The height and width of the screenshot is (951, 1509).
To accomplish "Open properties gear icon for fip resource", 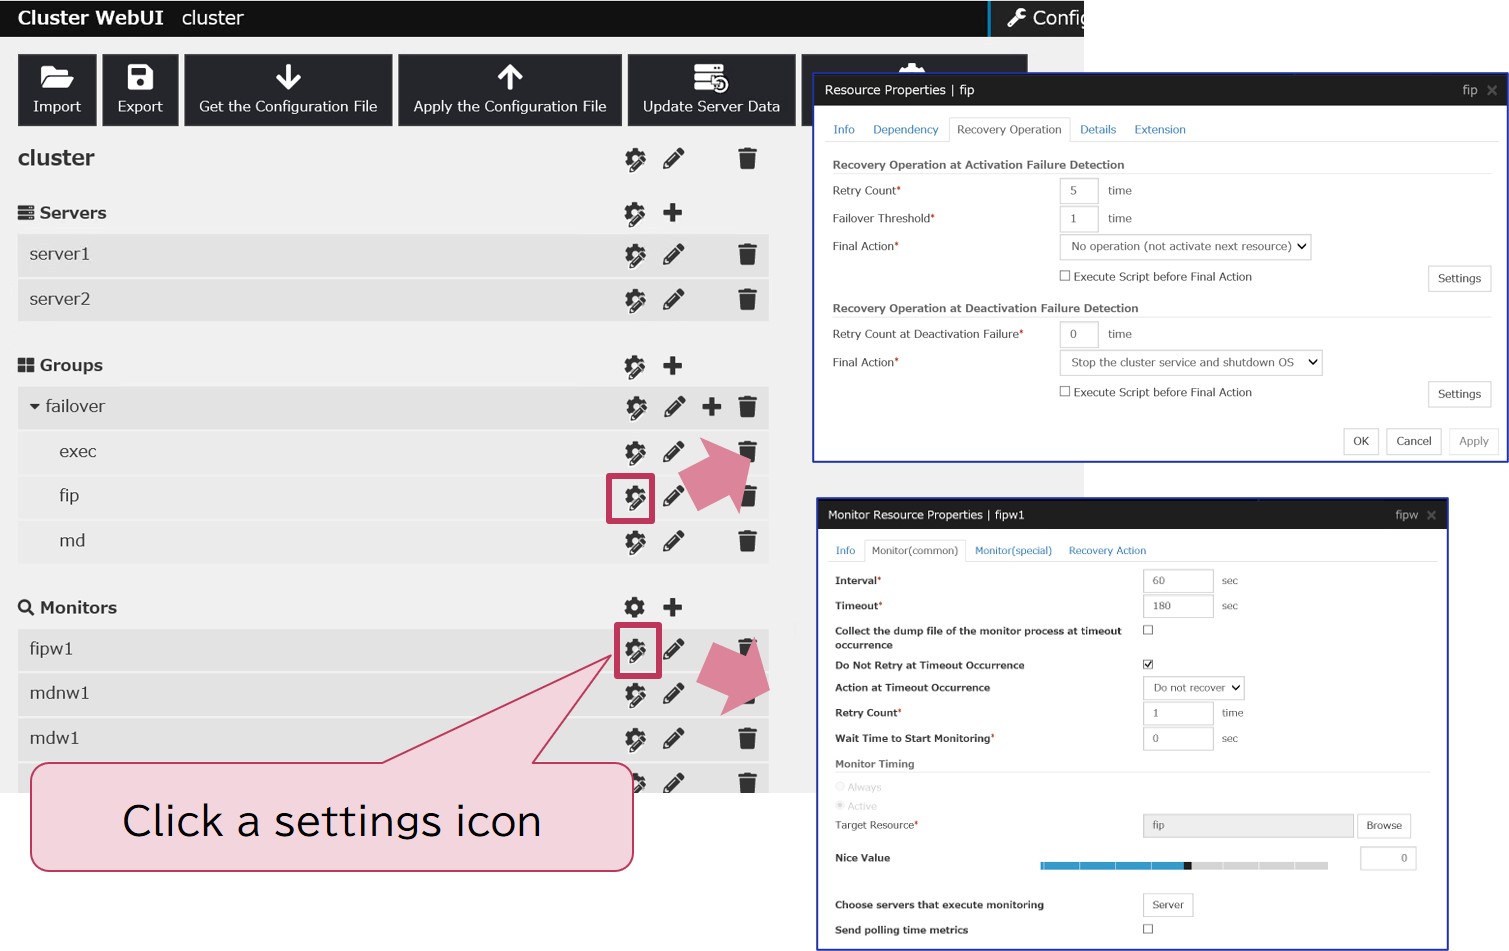I will (634, 497).
